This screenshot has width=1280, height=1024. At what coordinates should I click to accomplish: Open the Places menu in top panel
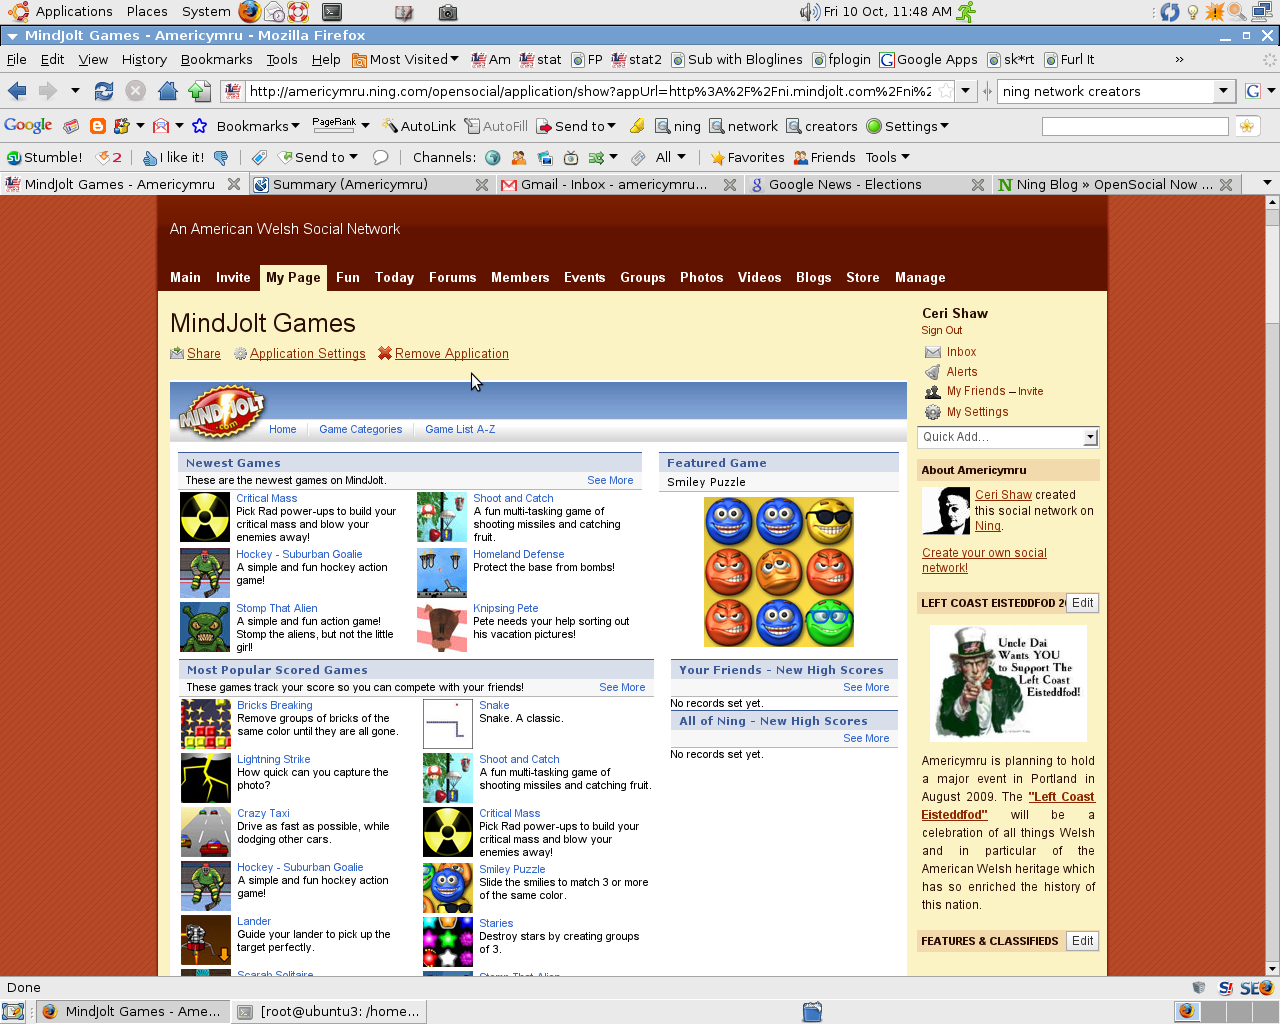[147, 12]
